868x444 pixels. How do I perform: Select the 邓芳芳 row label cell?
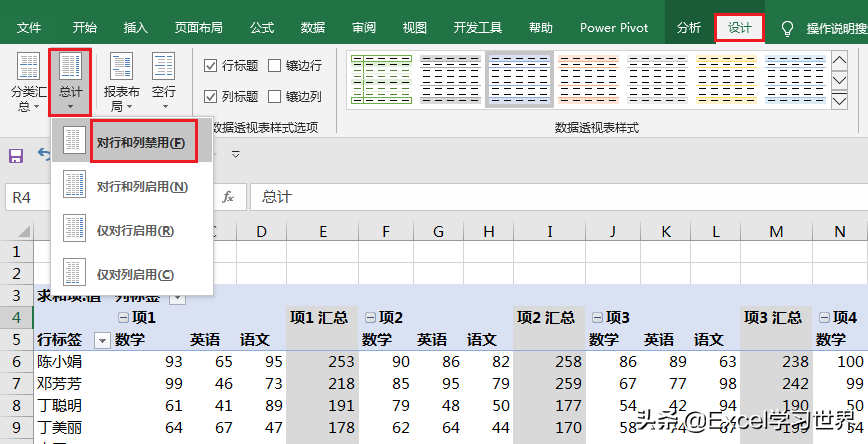pos(73,383)
